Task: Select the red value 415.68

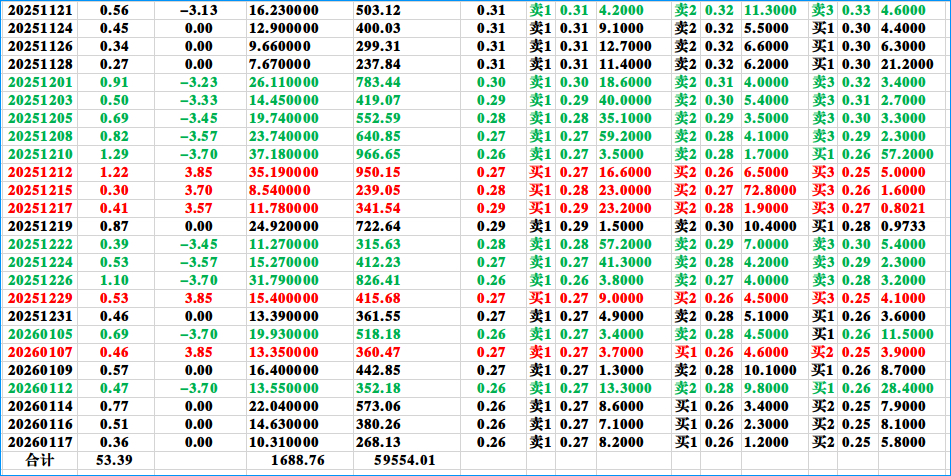Action: 379,298
